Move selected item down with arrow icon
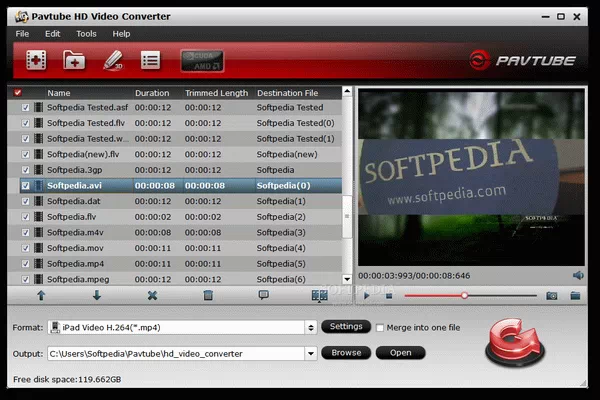This screenshot has height=400, width=600. 97,295
